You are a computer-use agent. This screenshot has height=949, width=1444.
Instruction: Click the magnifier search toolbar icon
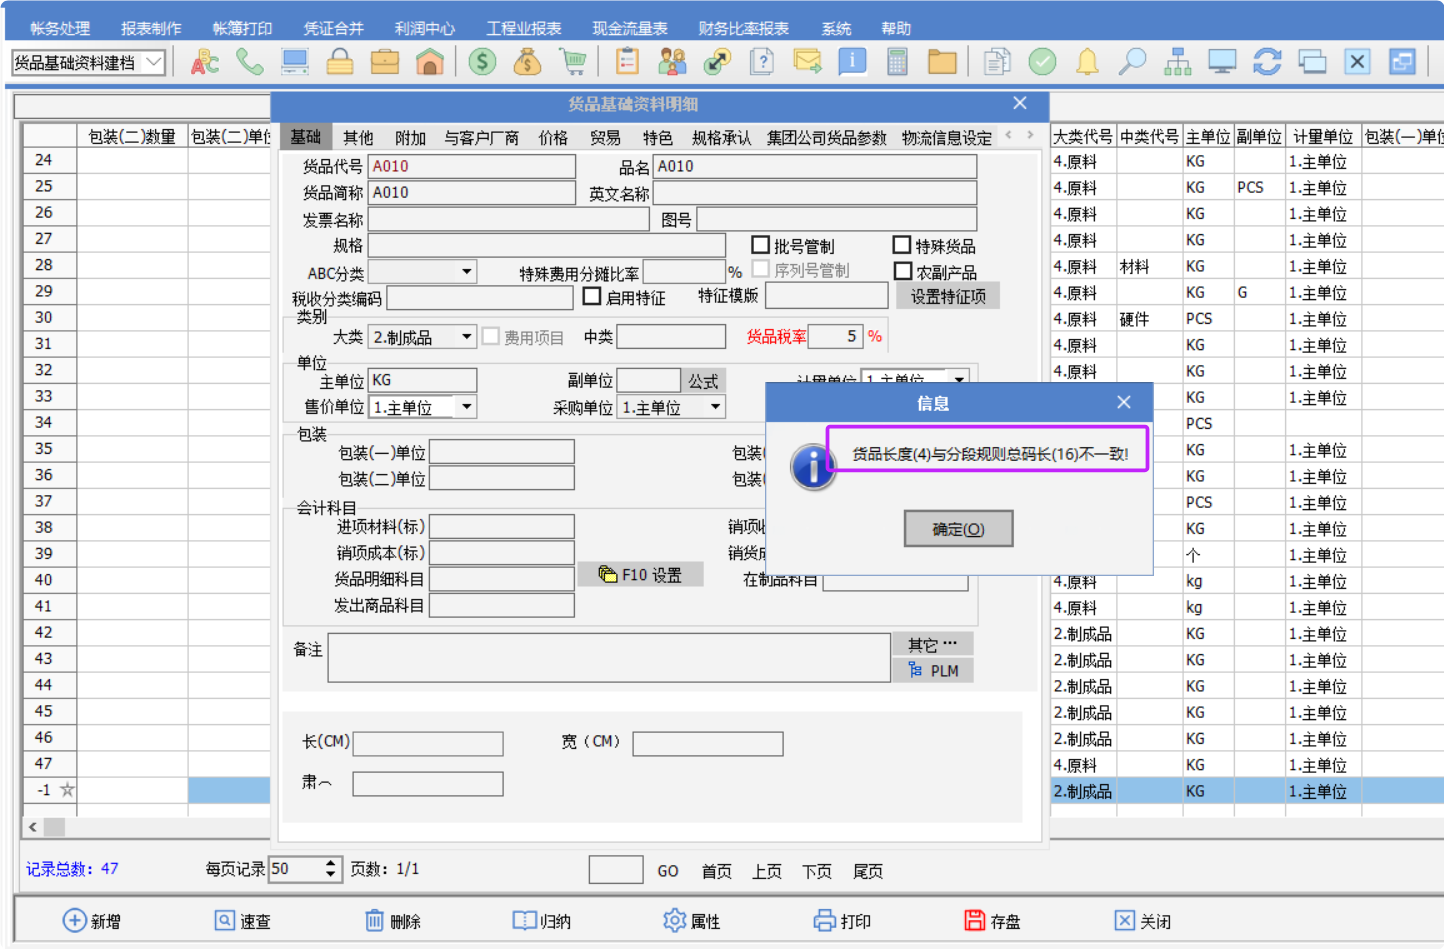coord(1132,62)
